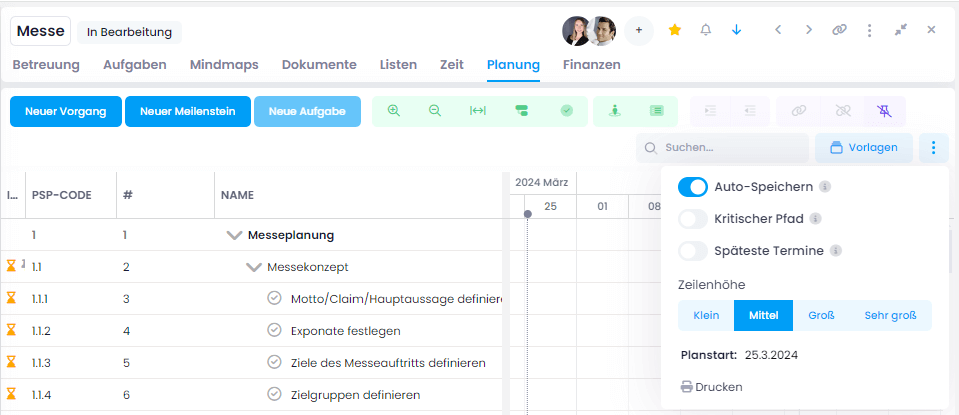The image size is (959, 415).
Task: Click the purple unpin icon
Action: (x=884, y=111)
